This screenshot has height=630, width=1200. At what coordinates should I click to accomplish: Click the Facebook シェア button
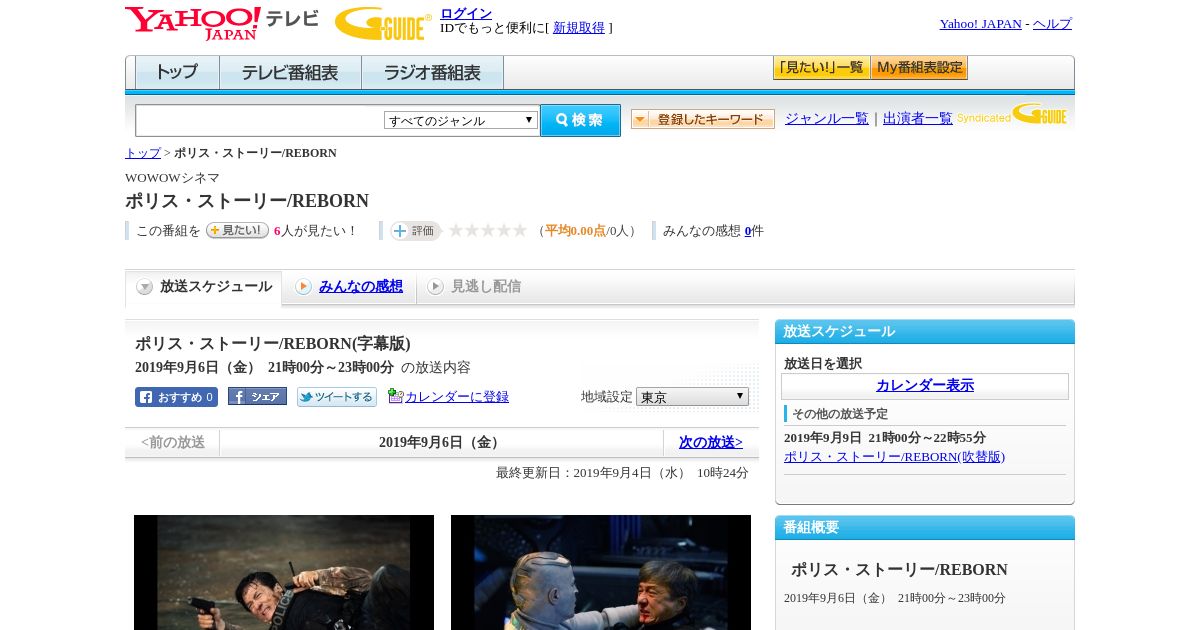[257, 396]
